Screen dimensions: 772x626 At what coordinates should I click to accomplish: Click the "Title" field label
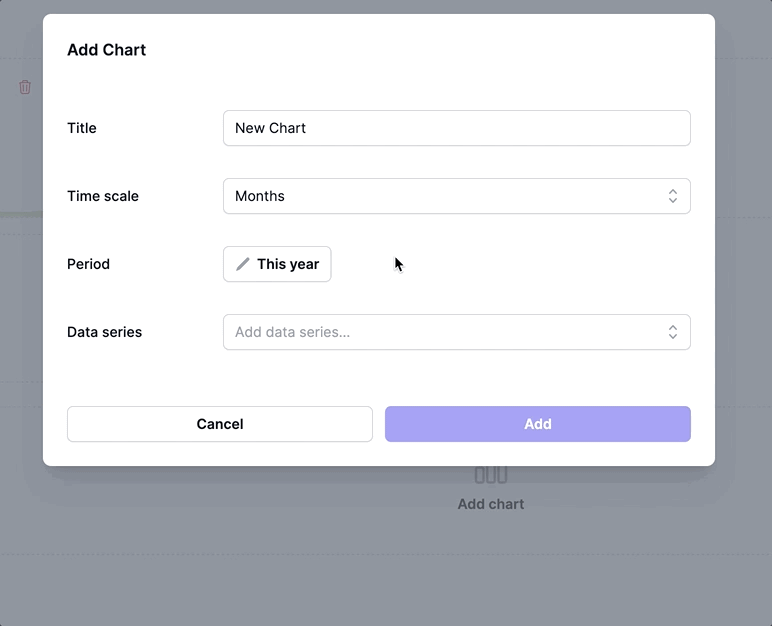click(x=82, y=128)
